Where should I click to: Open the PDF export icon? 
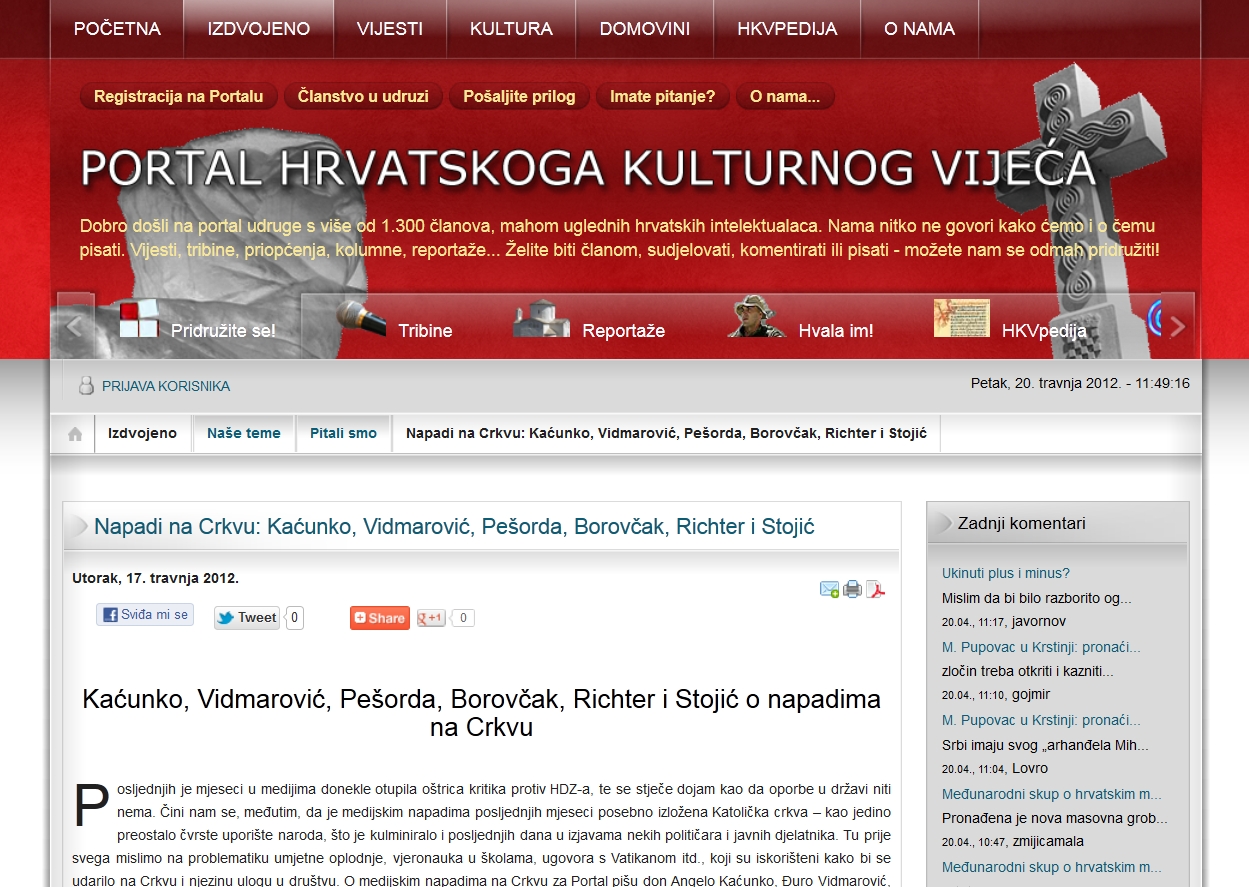(875, 589)
